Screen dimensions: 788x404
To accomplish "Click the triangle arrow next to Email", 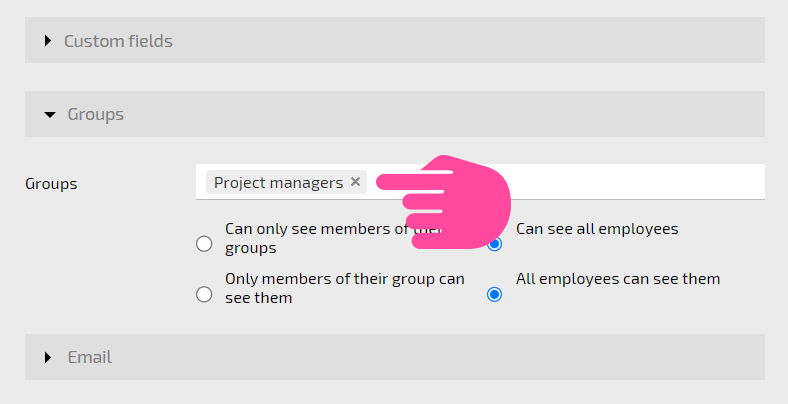I will click(48, 357).
